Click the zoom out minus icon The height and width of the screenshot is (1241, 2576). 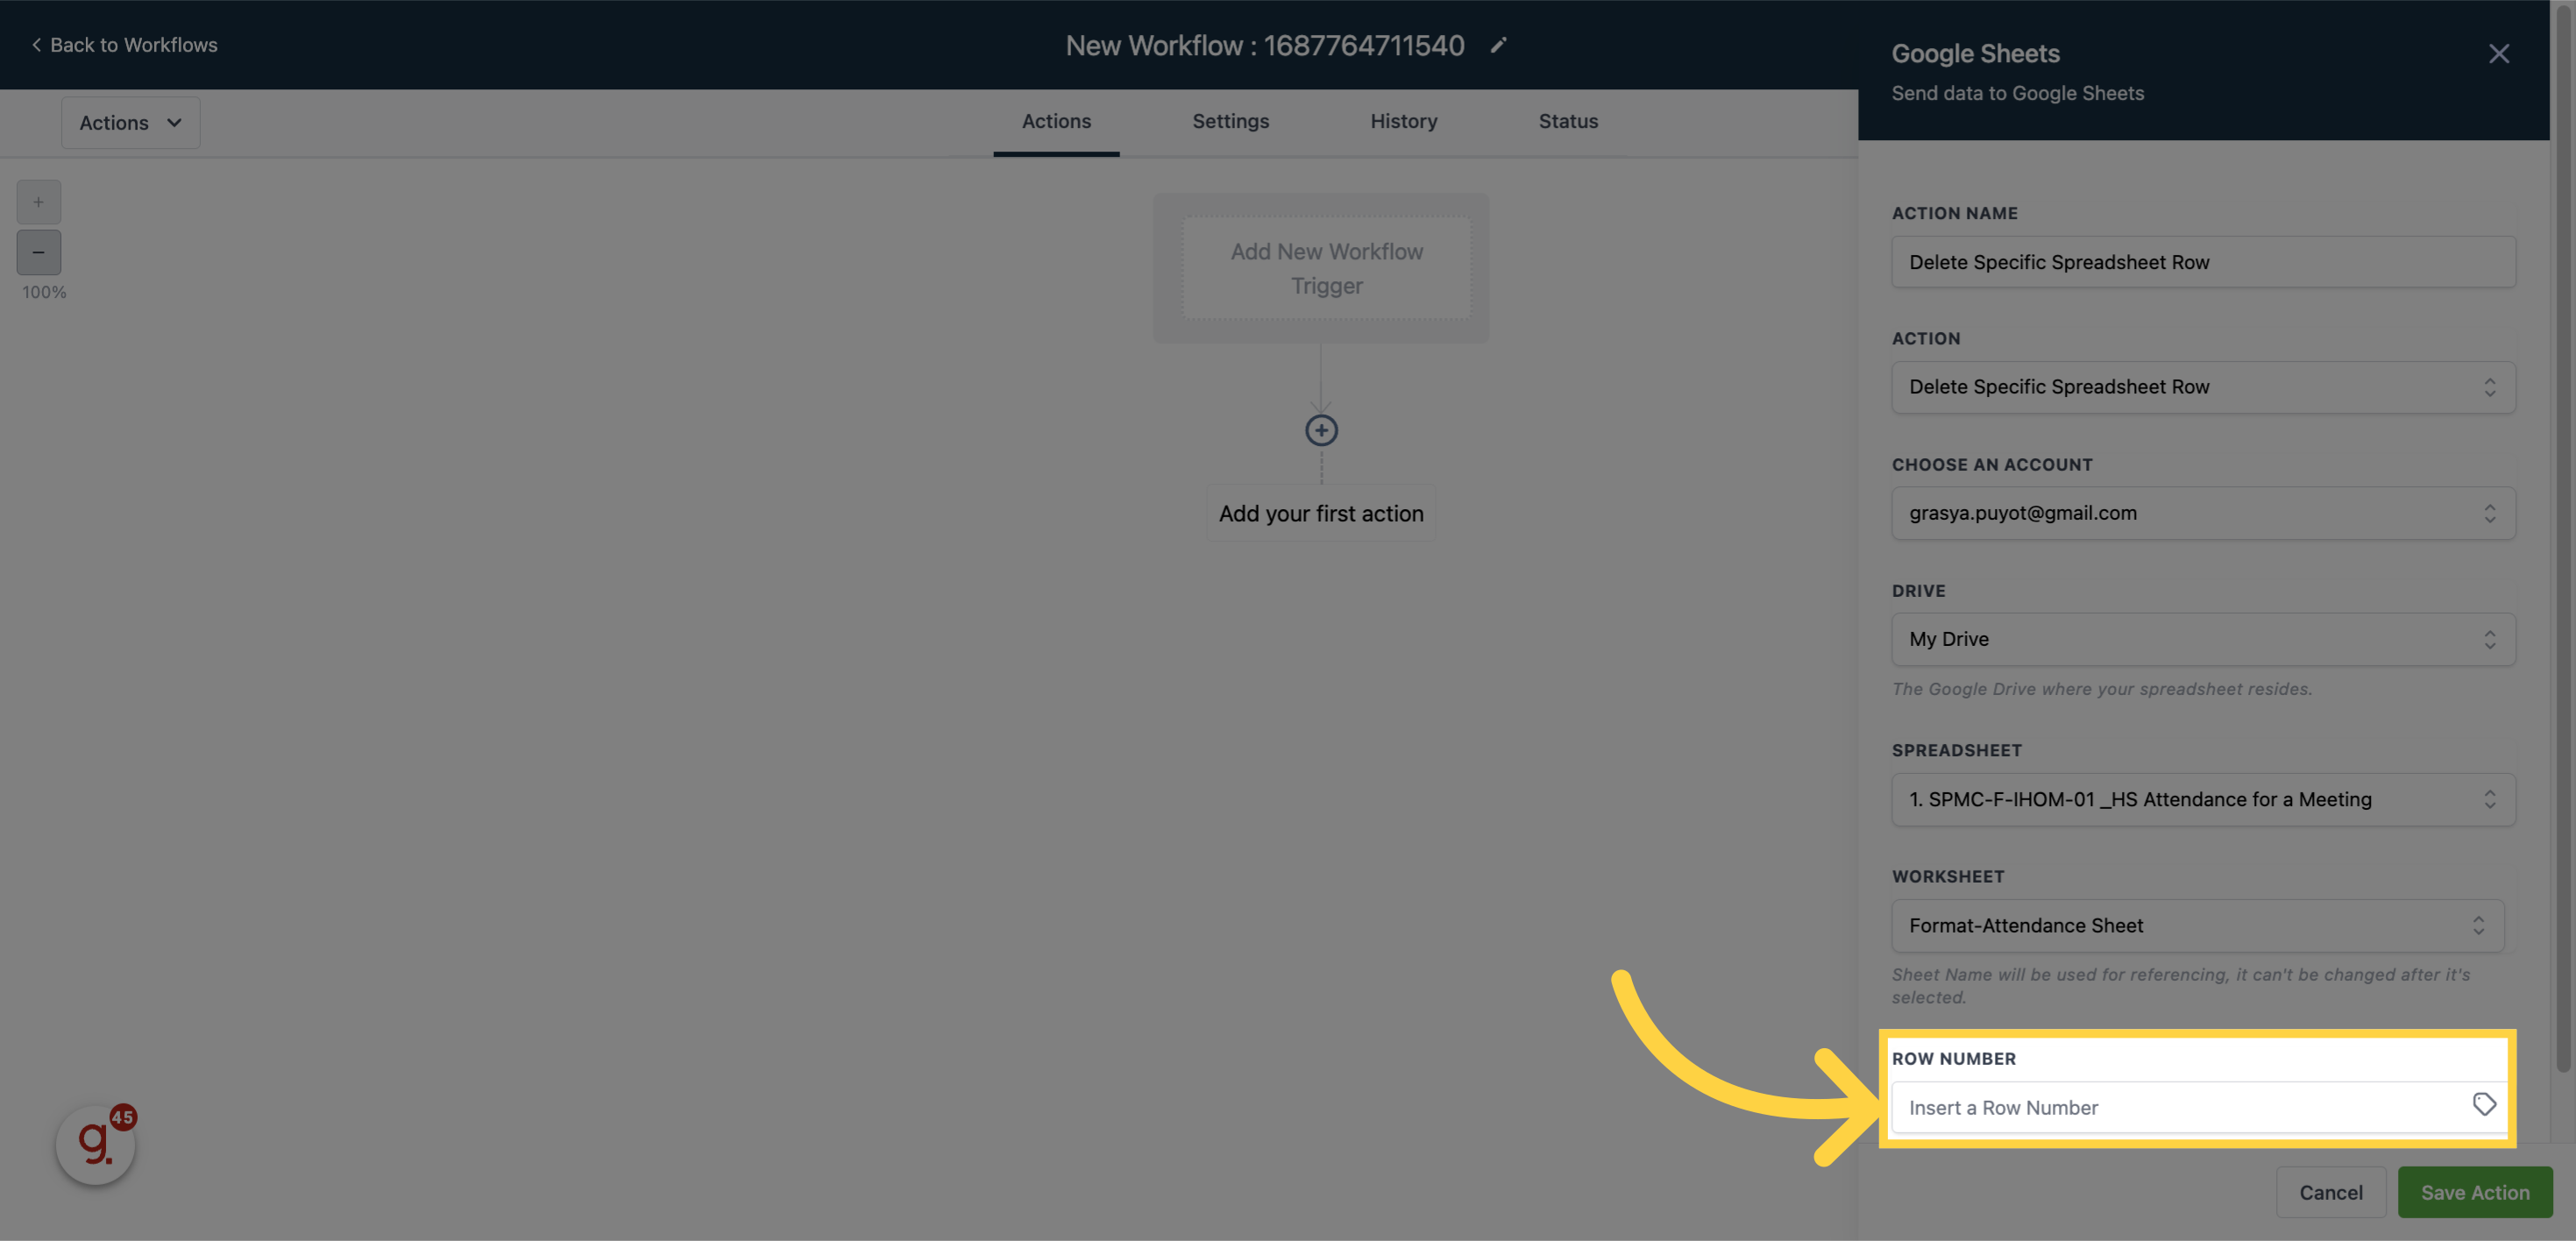pyautogui.click(x=38, y=252)
